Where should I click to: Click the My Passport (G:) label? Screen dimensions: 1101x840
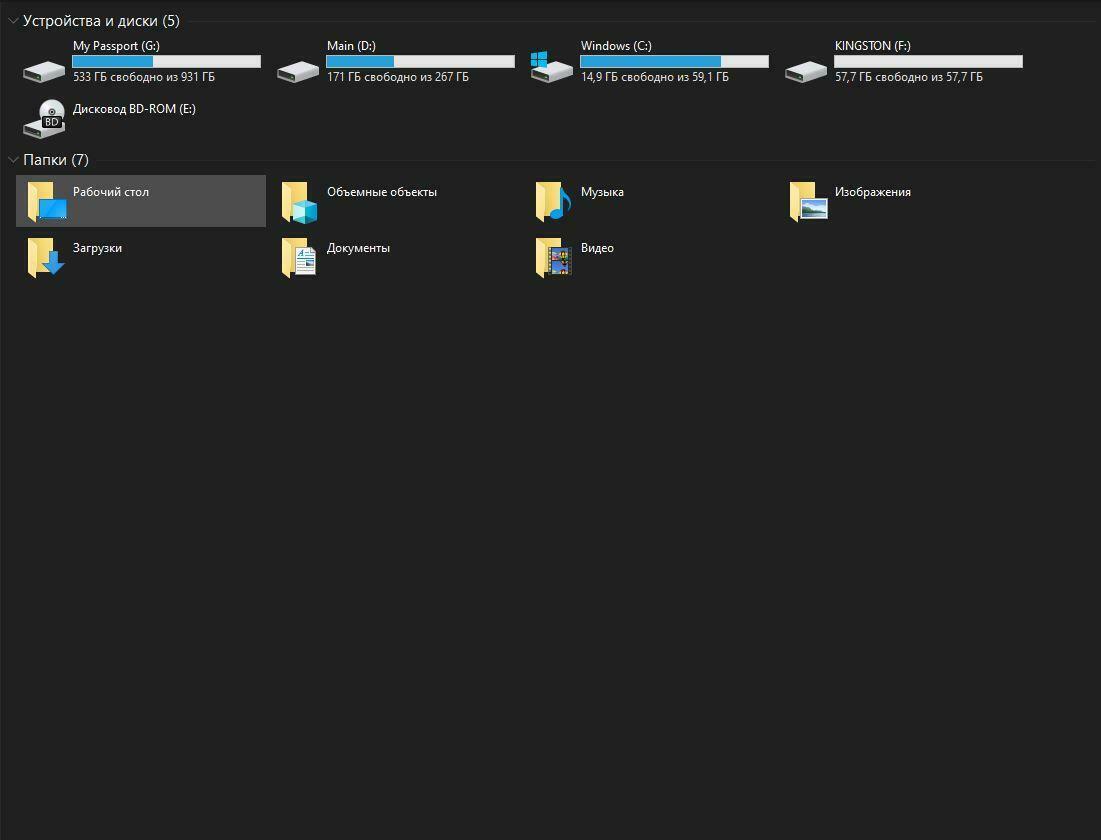pyautogui.click(x=117, y=46)
